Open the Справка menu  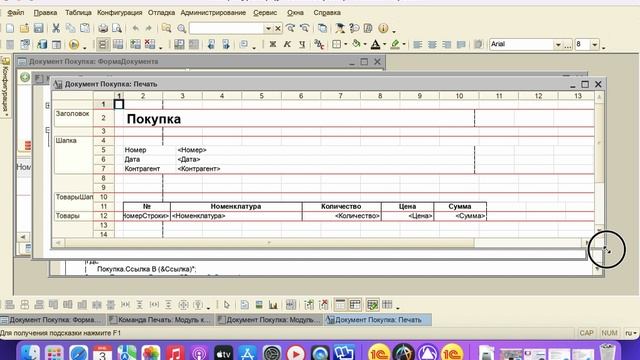coord(327,13)
